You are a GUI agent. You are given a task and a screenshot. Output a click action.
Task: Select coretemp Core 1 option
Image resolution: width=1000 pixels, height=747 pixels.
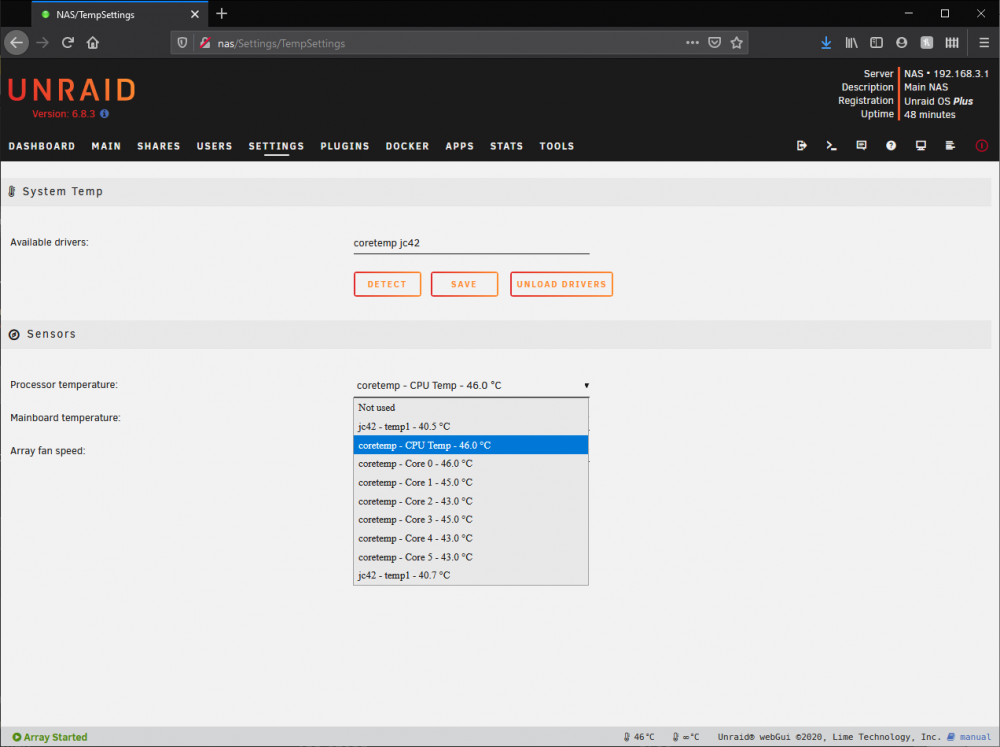pos(471,482)
